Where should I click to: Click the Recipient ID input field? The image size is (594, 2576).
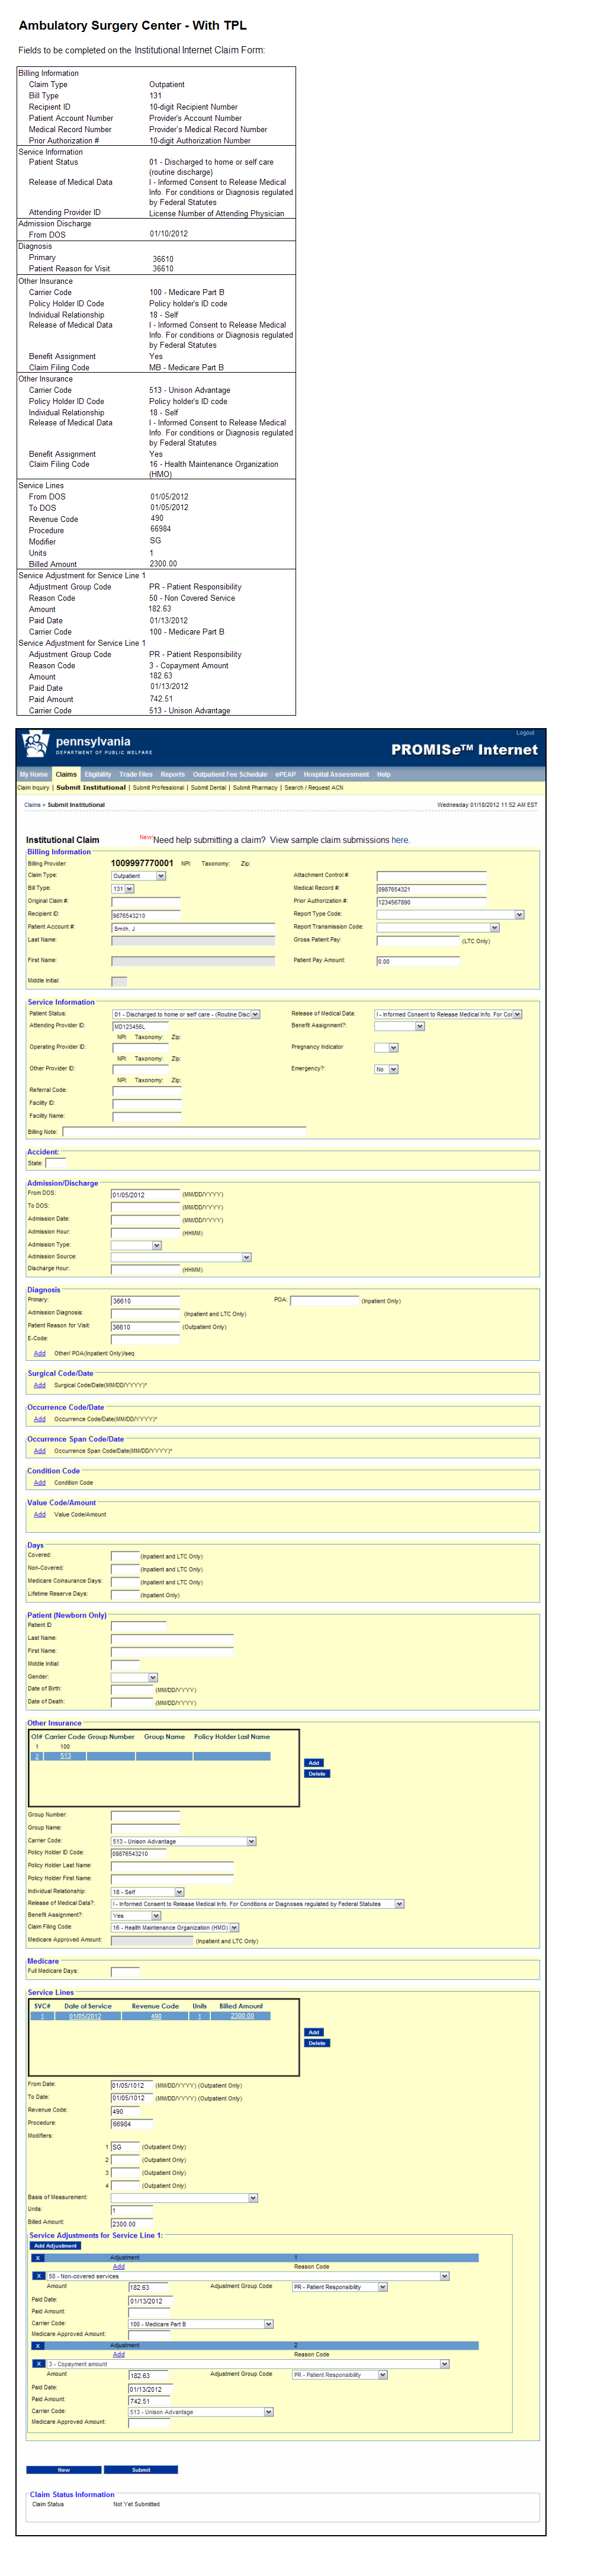point(146,915)
